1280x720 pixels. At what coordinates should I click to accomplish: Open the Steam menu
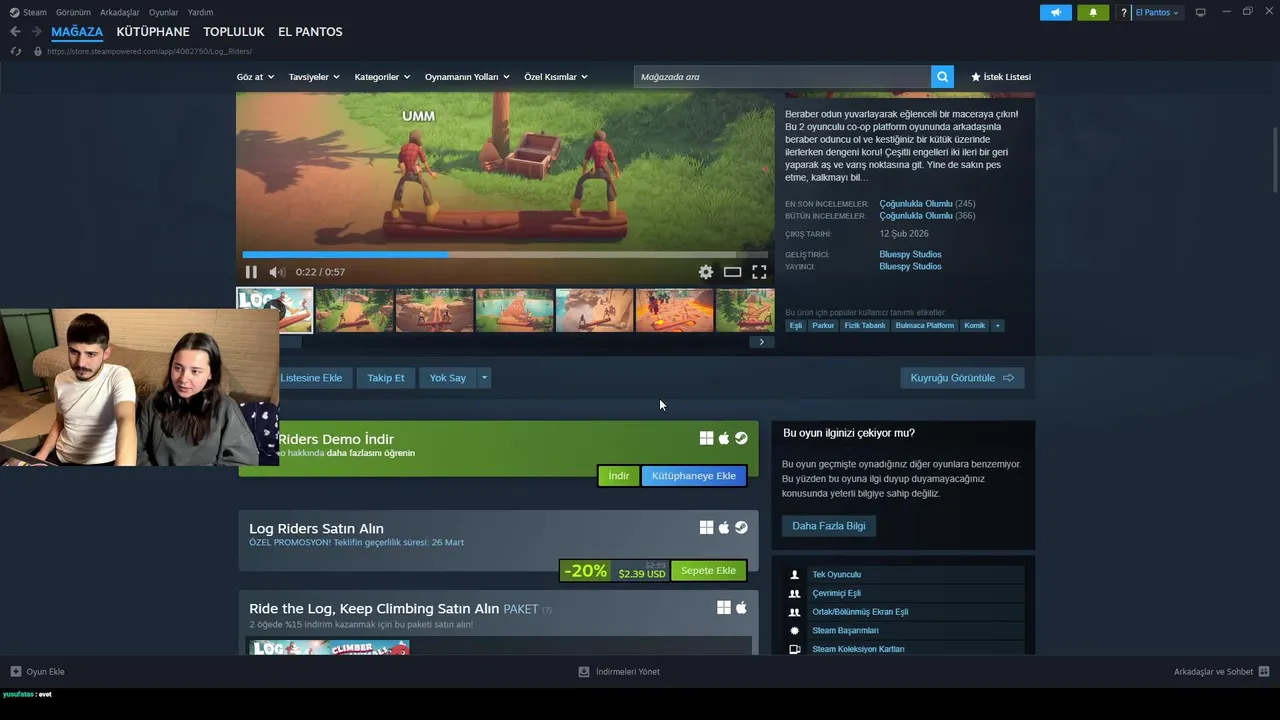29,12
